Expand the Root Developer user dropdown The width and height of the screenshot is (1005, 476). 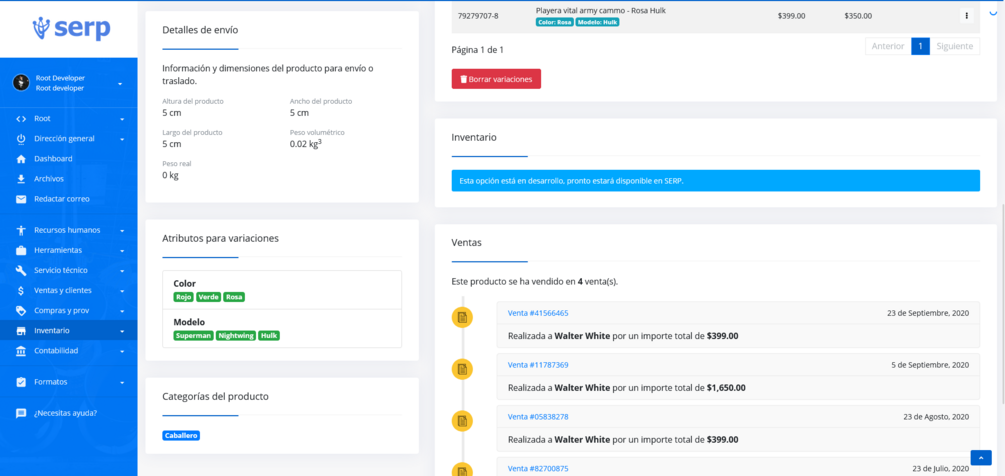(x=120, y=84)
